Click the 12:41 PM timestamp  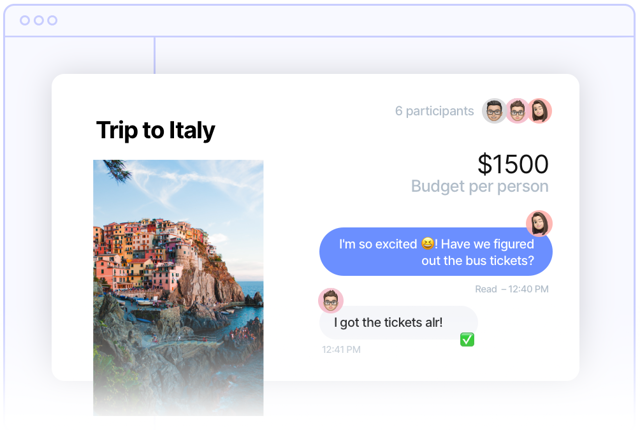click(341, 350)
